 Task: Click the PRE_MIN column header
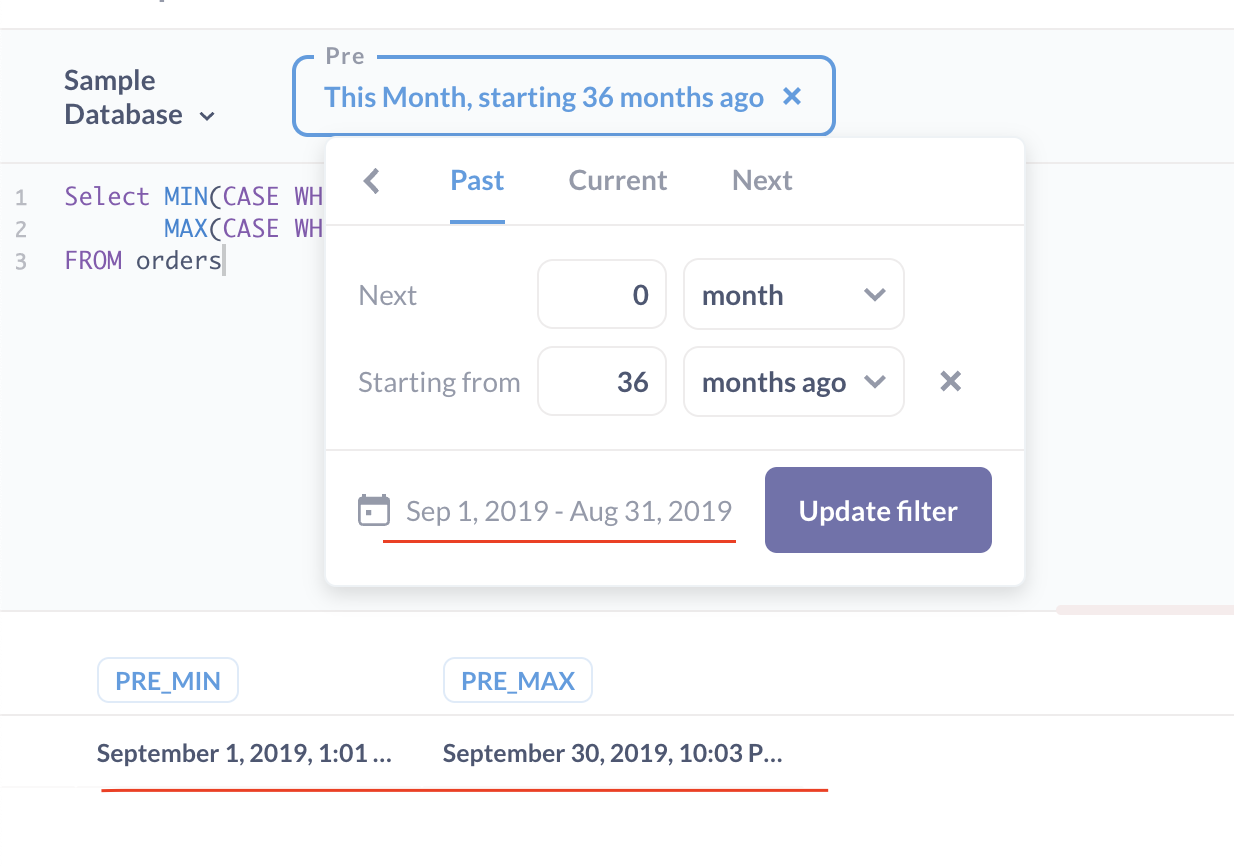coord(167,680)
